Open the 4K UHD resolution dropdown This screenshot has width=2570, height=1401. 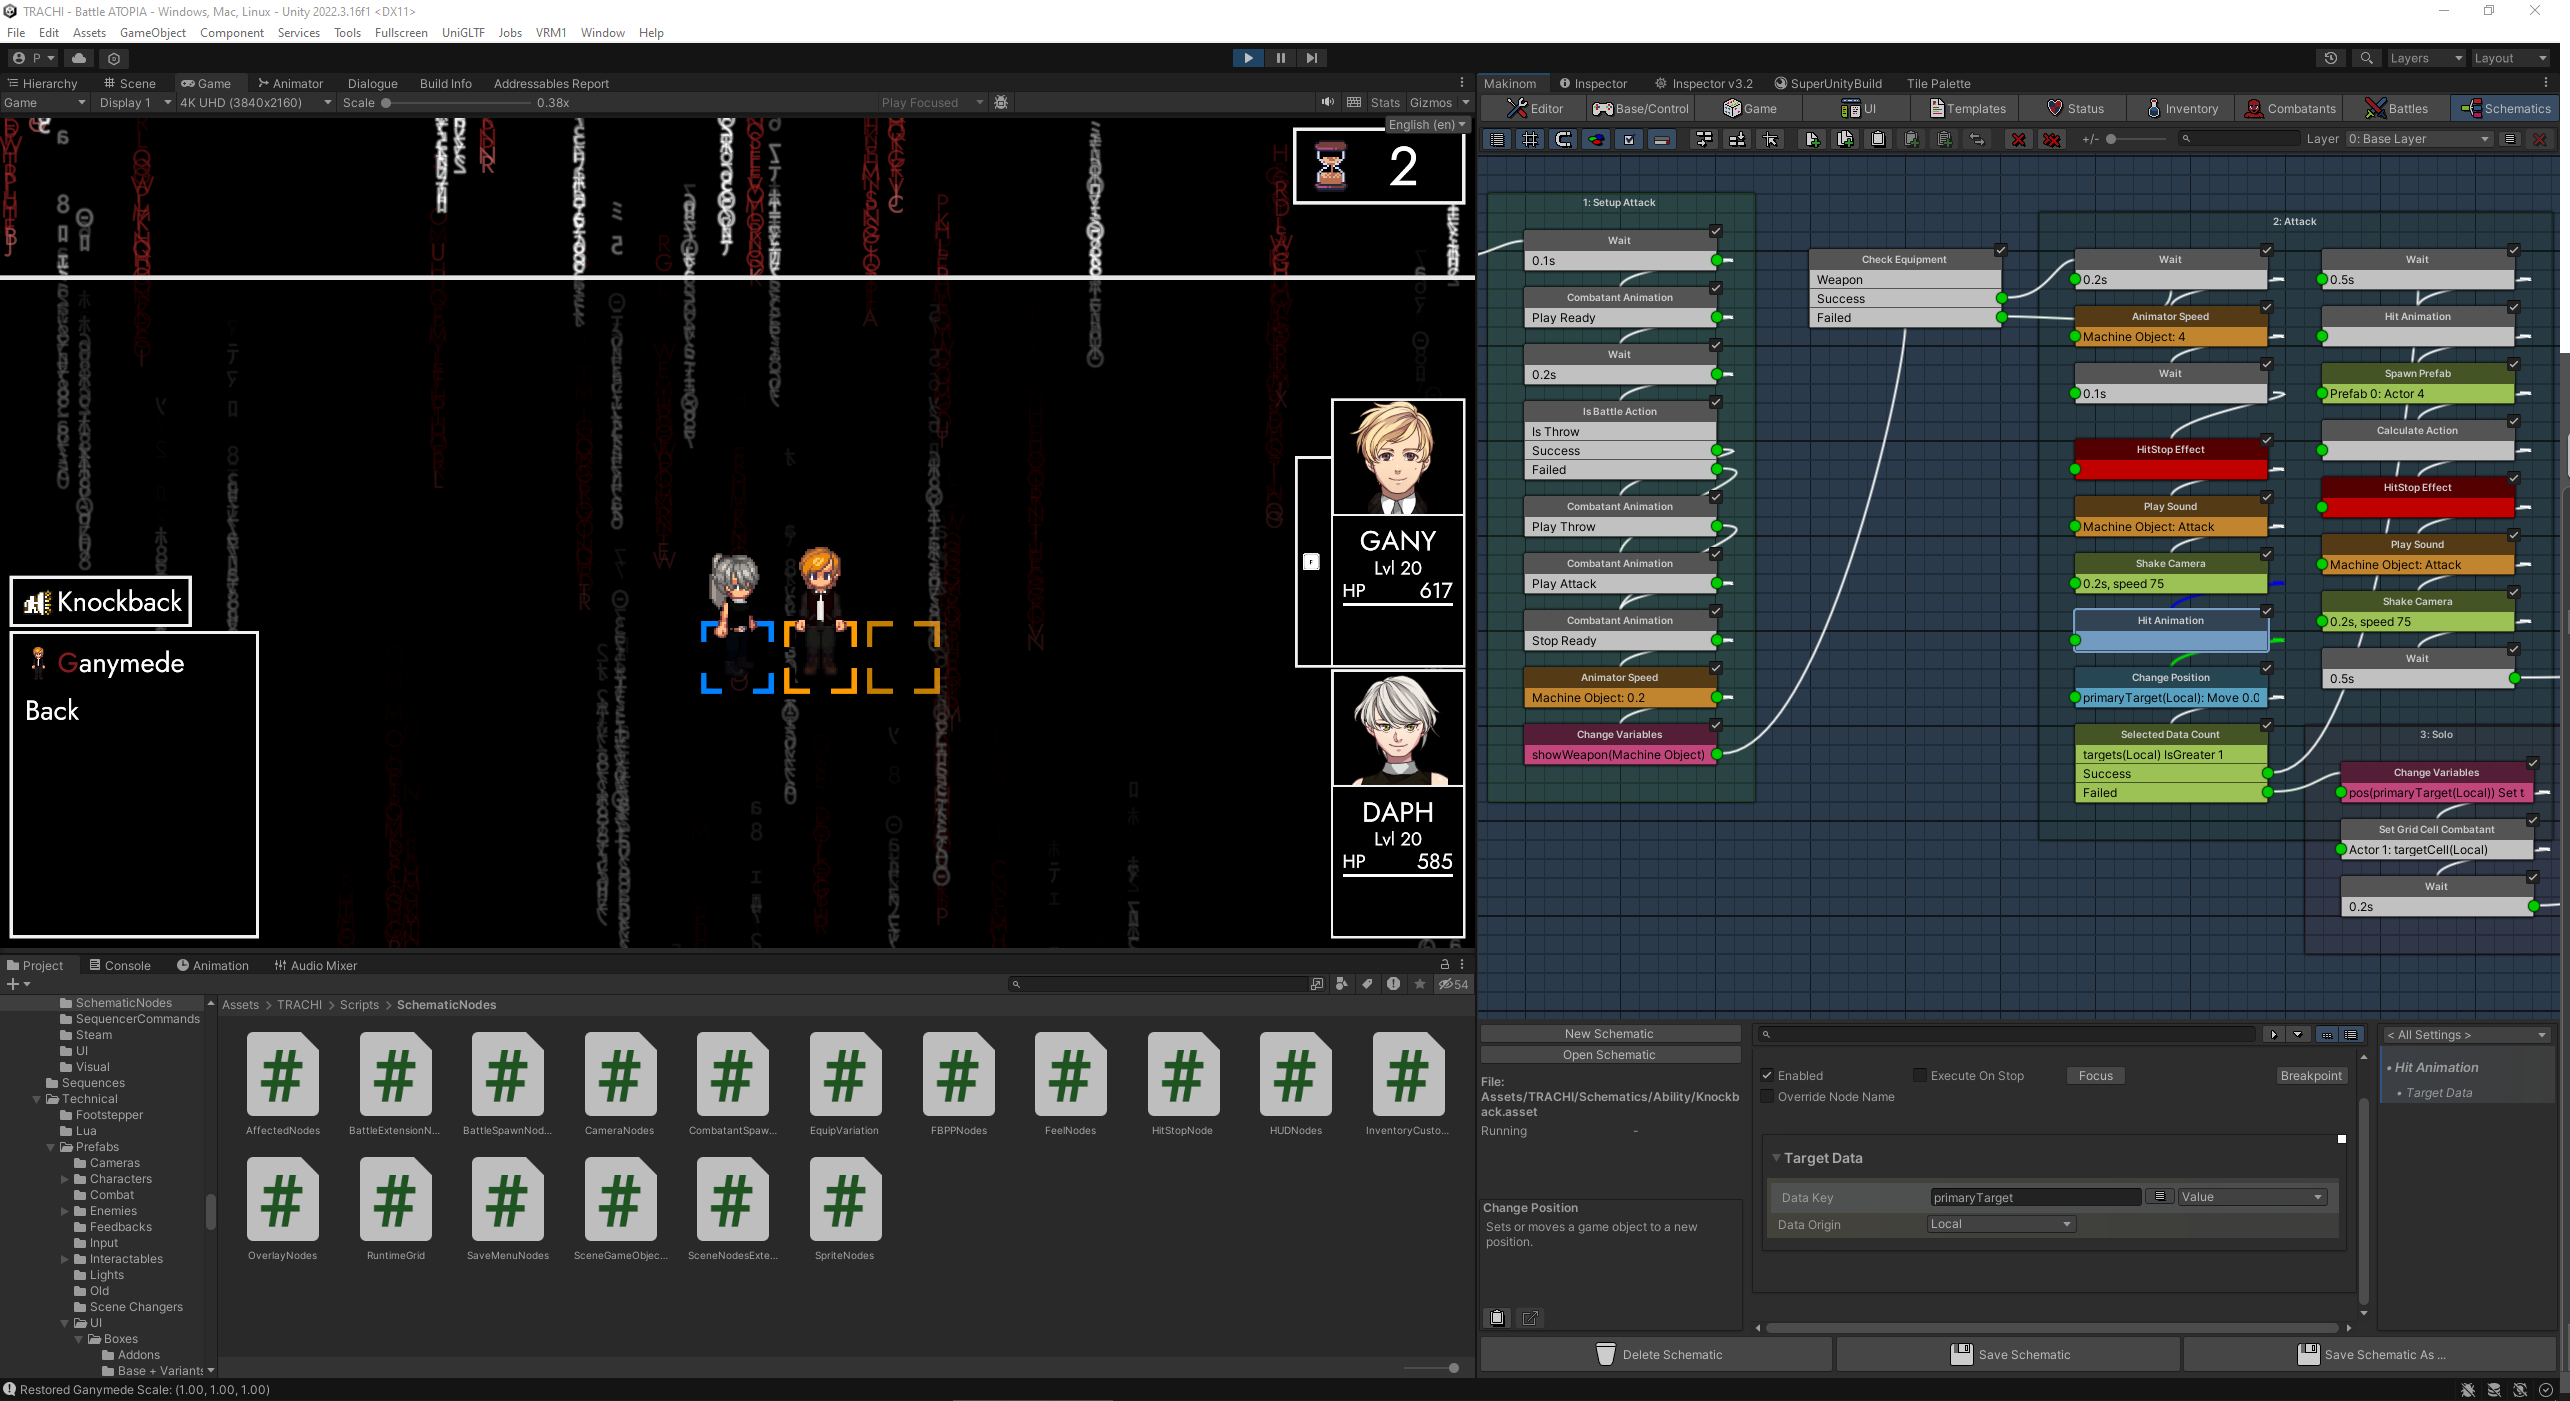tap(255, 102)
